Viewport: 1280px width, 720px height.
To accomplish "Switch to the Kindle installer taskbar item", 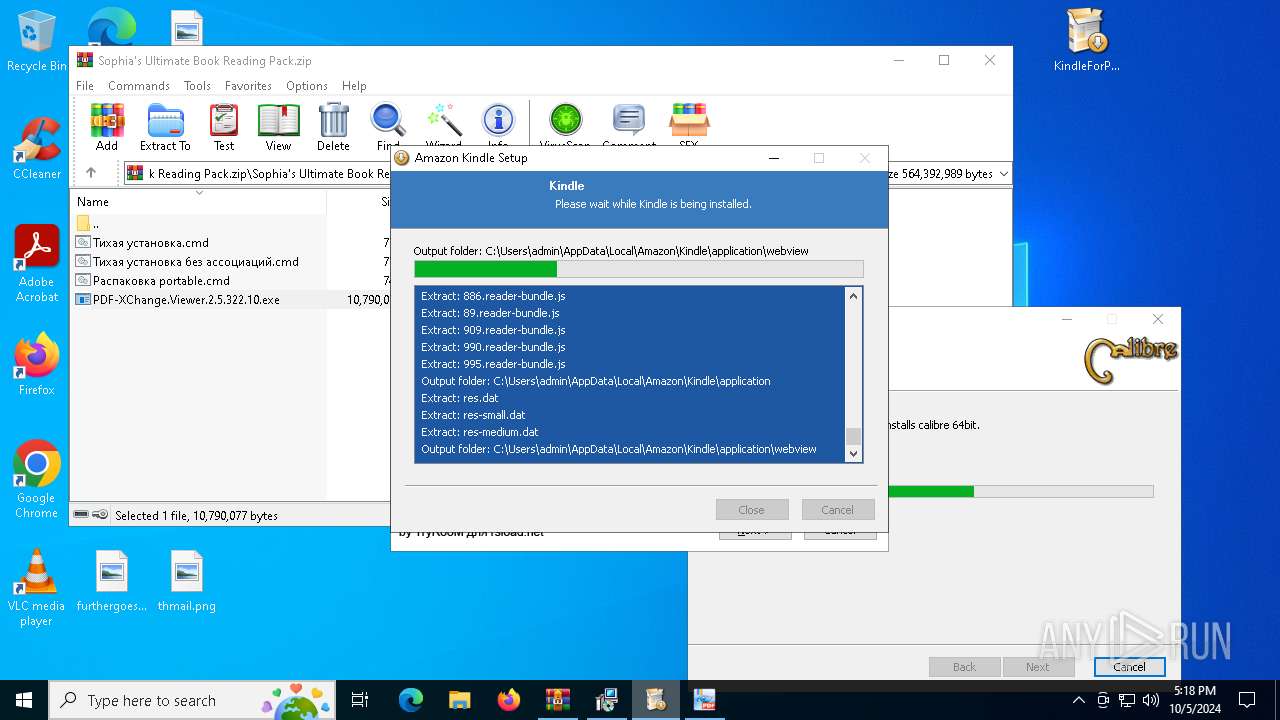I will tap(655, 700).
